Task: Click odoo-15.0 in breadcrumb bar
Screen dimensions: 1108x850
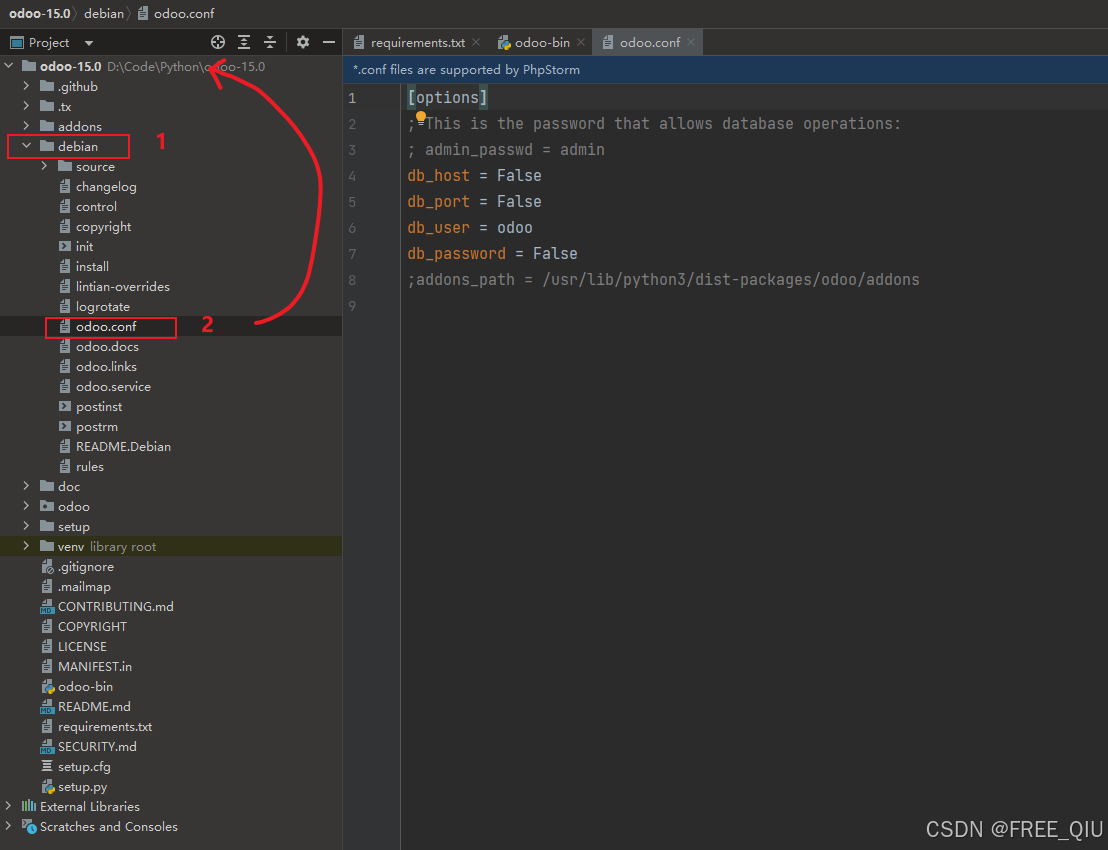Action: [x=40, y=13]
